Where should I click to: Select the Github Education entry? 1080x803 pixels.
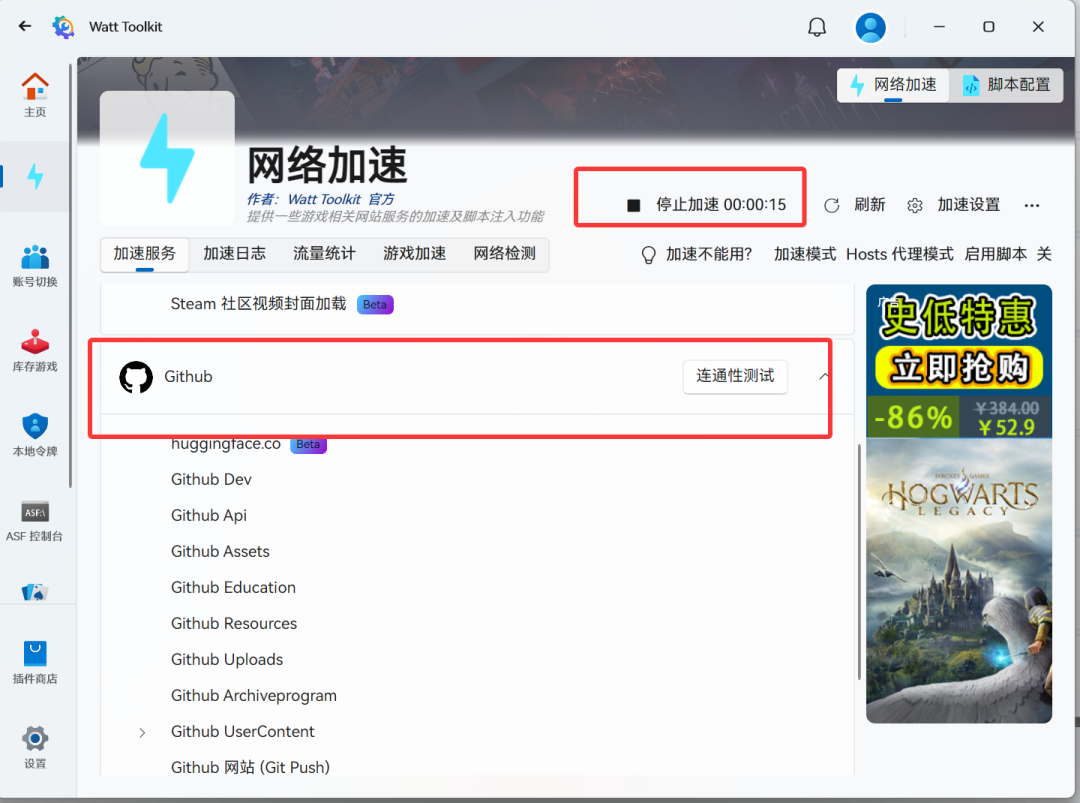[x=233, y=587]
